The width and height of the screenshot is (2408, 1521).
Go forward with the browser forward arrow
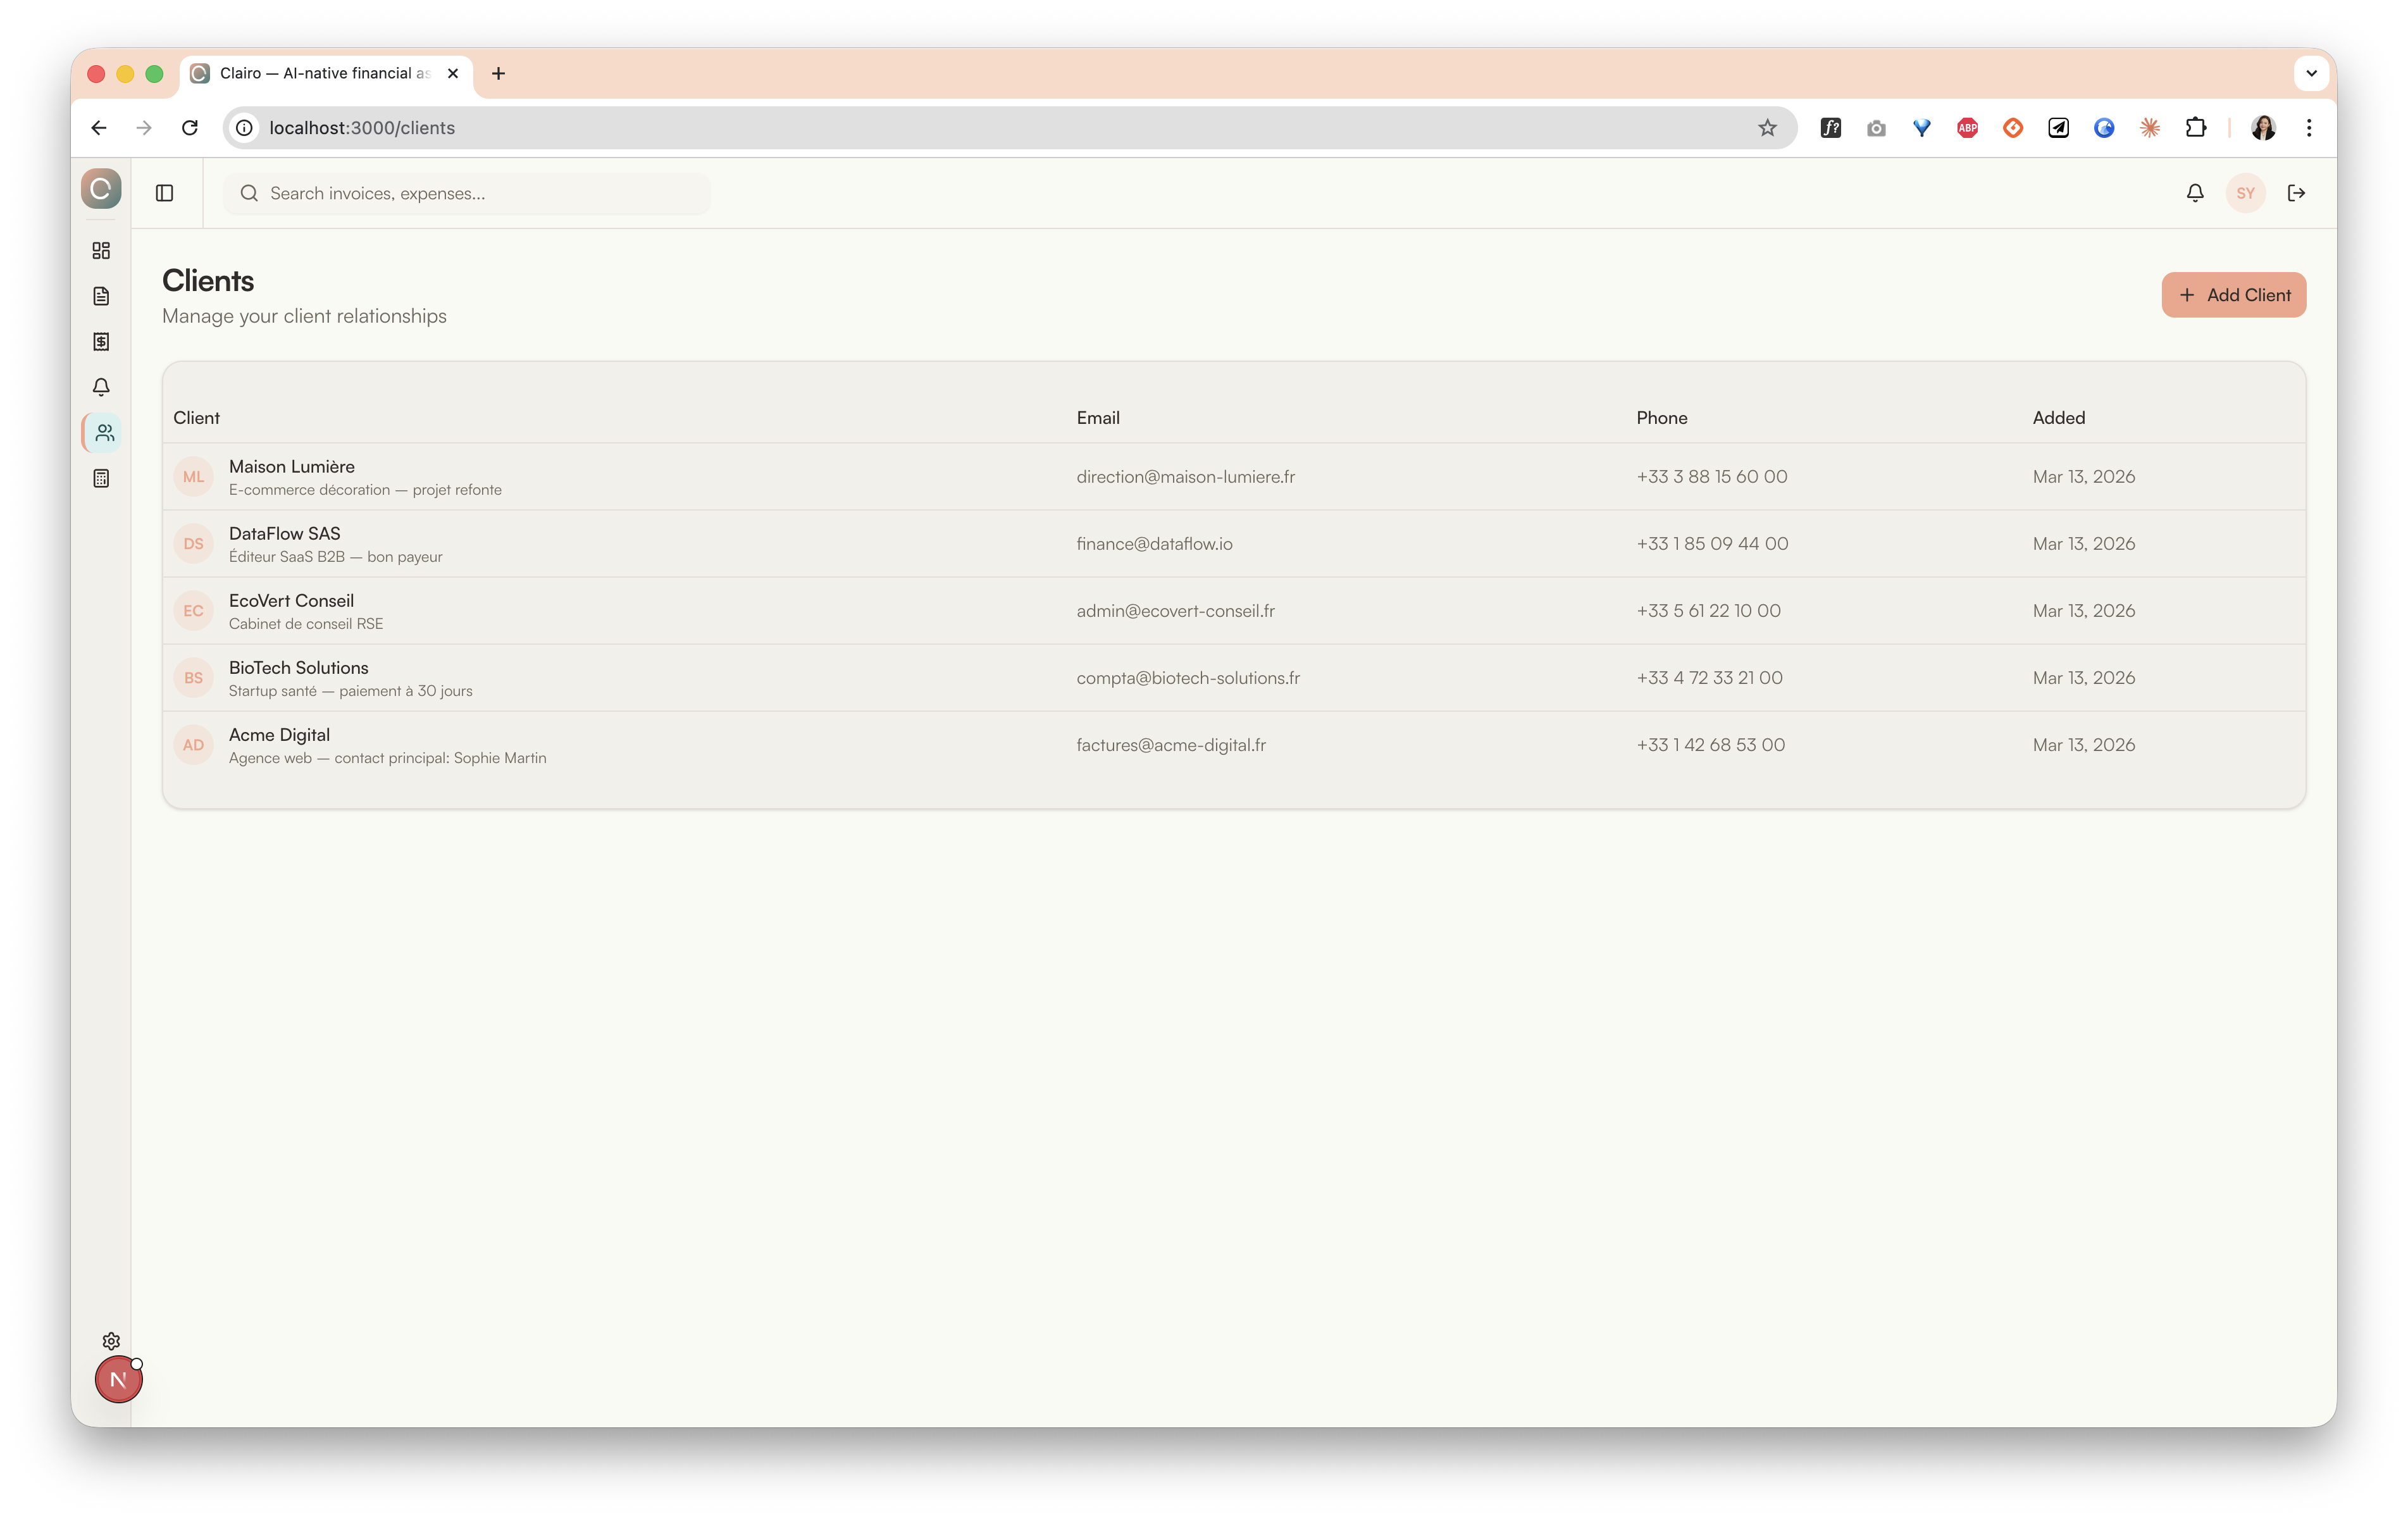[144, 128]
